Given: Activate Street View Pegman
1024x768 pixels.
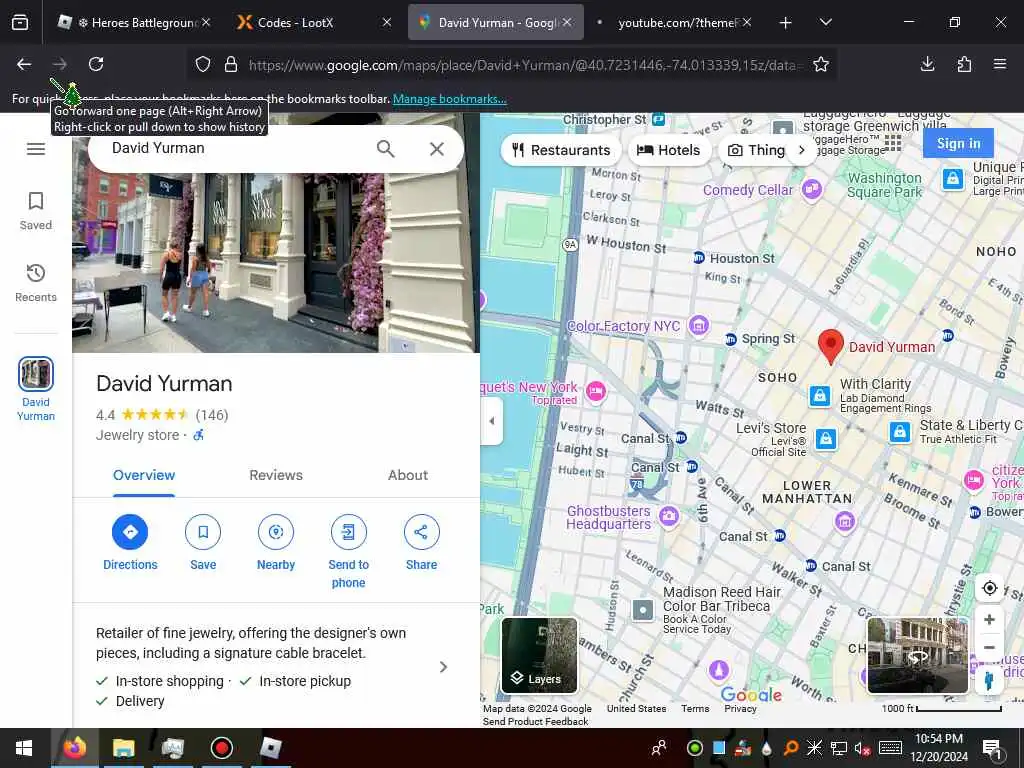Looking at the screenshot, I should coord(989,680).
